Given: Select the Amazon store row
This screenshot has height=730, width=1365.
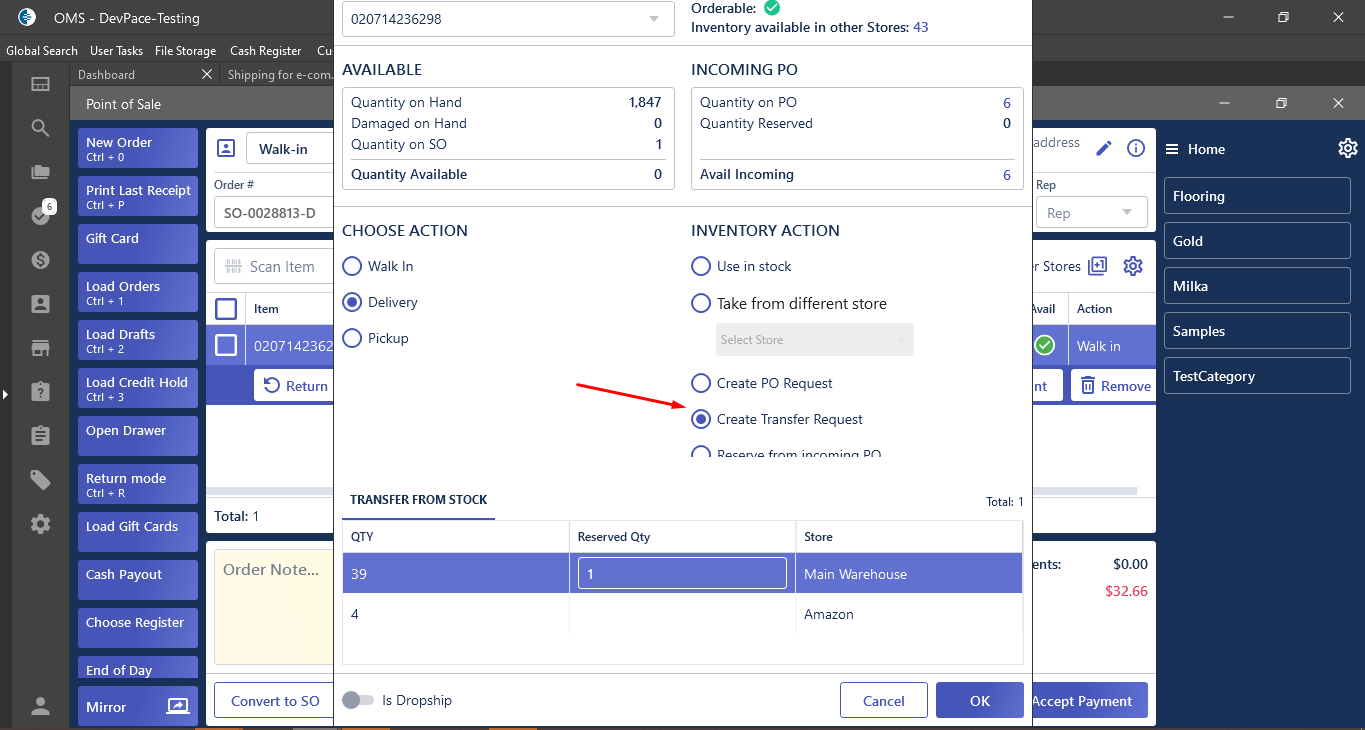Looking at the screenshot, I should coord(682,614).
